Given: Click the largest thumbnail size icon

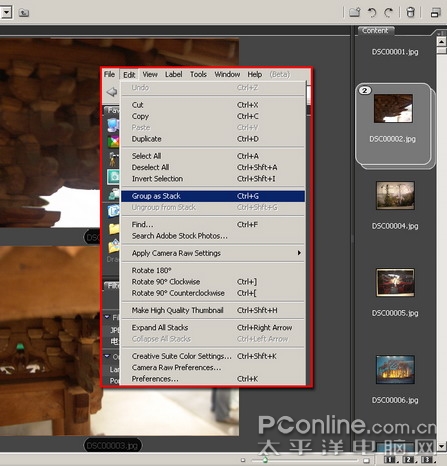Looking at the screenshot, I should 366,460.
